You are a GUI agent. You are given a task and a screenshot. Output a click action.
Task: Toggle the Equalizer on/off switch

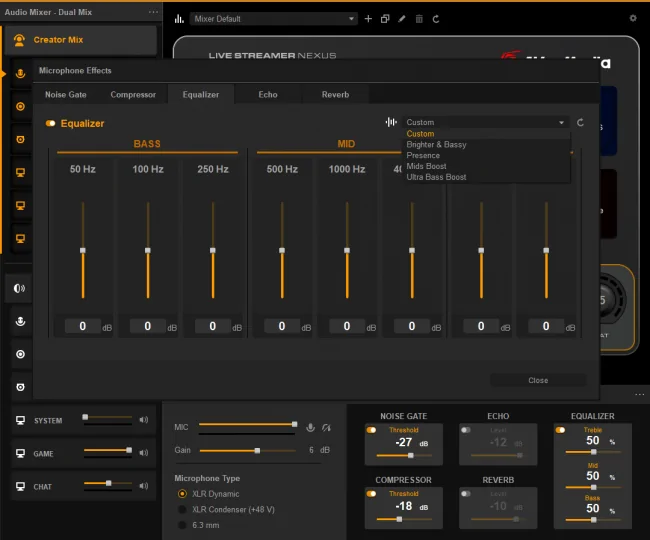pyautogui.click(x=51, y=123)
